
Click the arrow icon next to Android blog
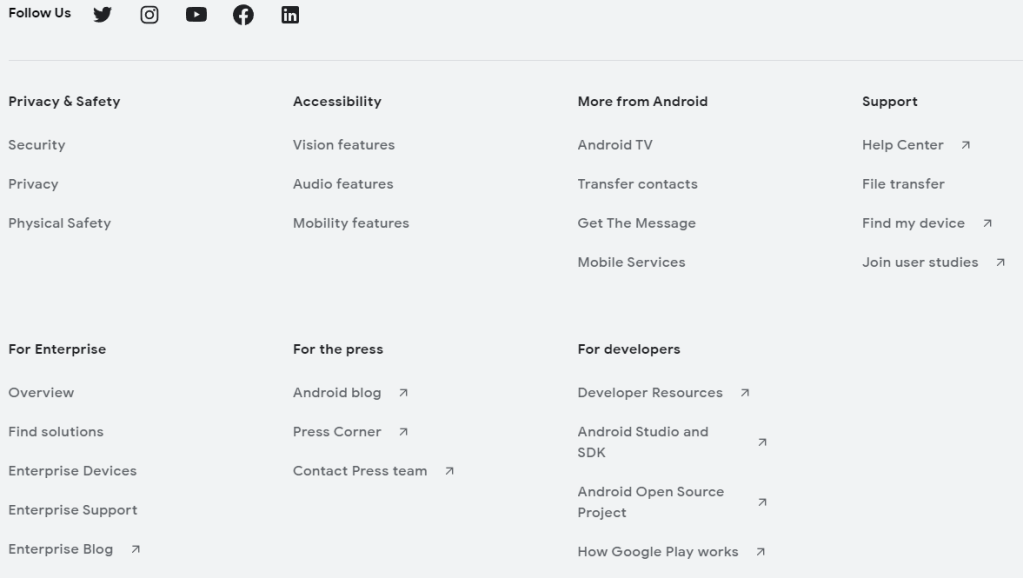tap(404, 393)
